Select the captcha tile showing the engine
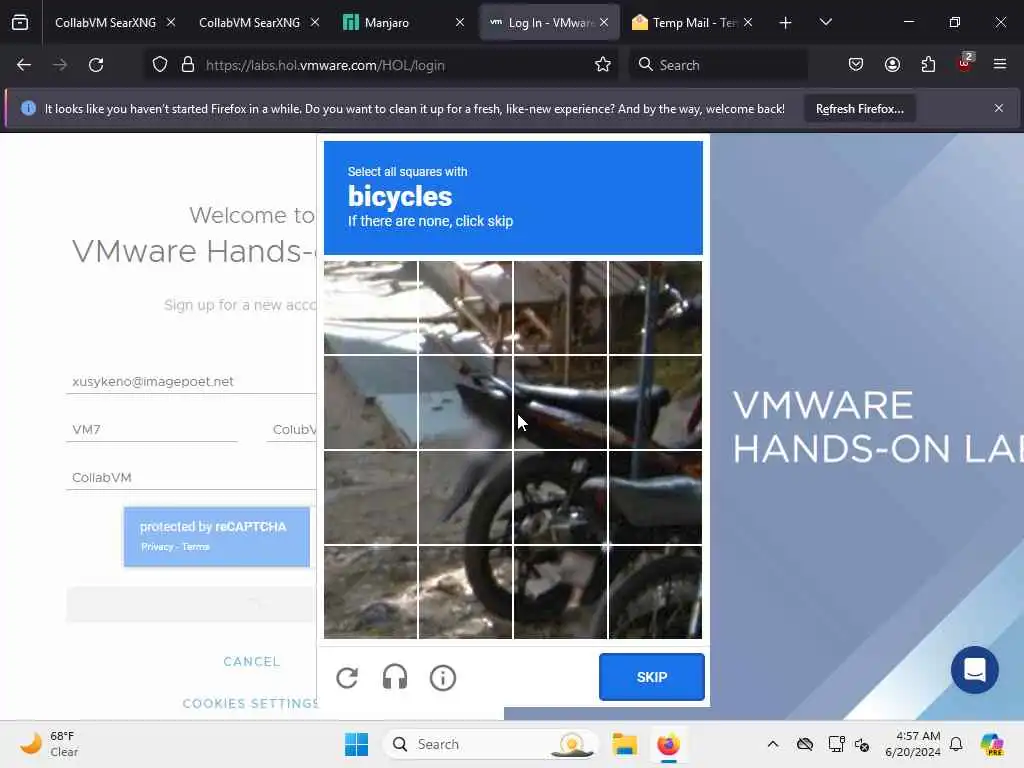The width and height of the screenshot is (1024, 768). coord(560,497)
